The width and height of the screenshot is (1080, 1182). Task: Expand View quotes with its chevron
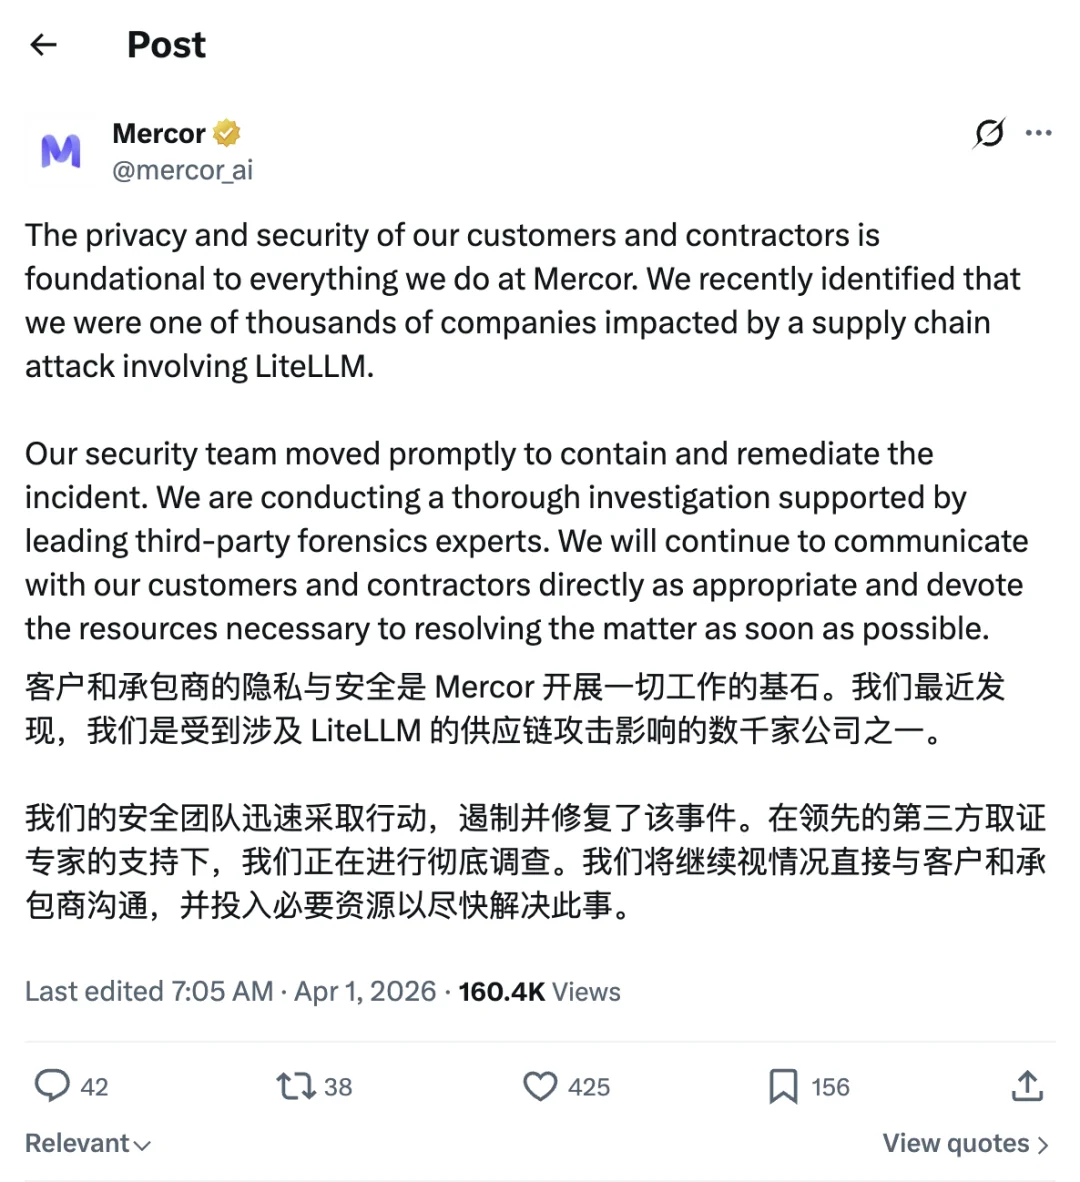click(x=1042, y=1143)
